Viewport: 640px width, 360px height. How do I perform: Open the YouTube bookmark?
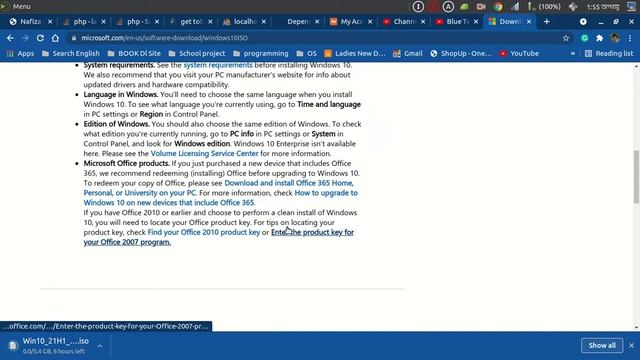pos(519,53)
